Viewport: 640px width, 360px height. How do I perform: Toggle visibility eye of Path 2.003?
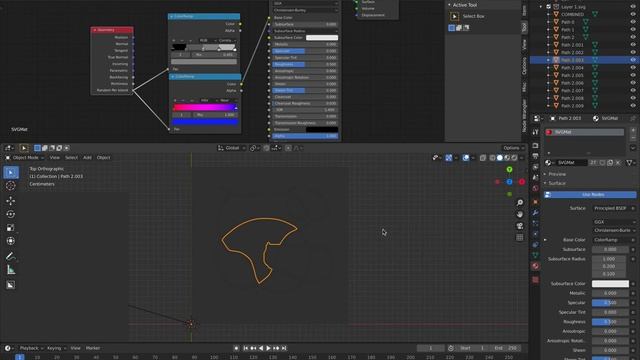pos(633,60)
